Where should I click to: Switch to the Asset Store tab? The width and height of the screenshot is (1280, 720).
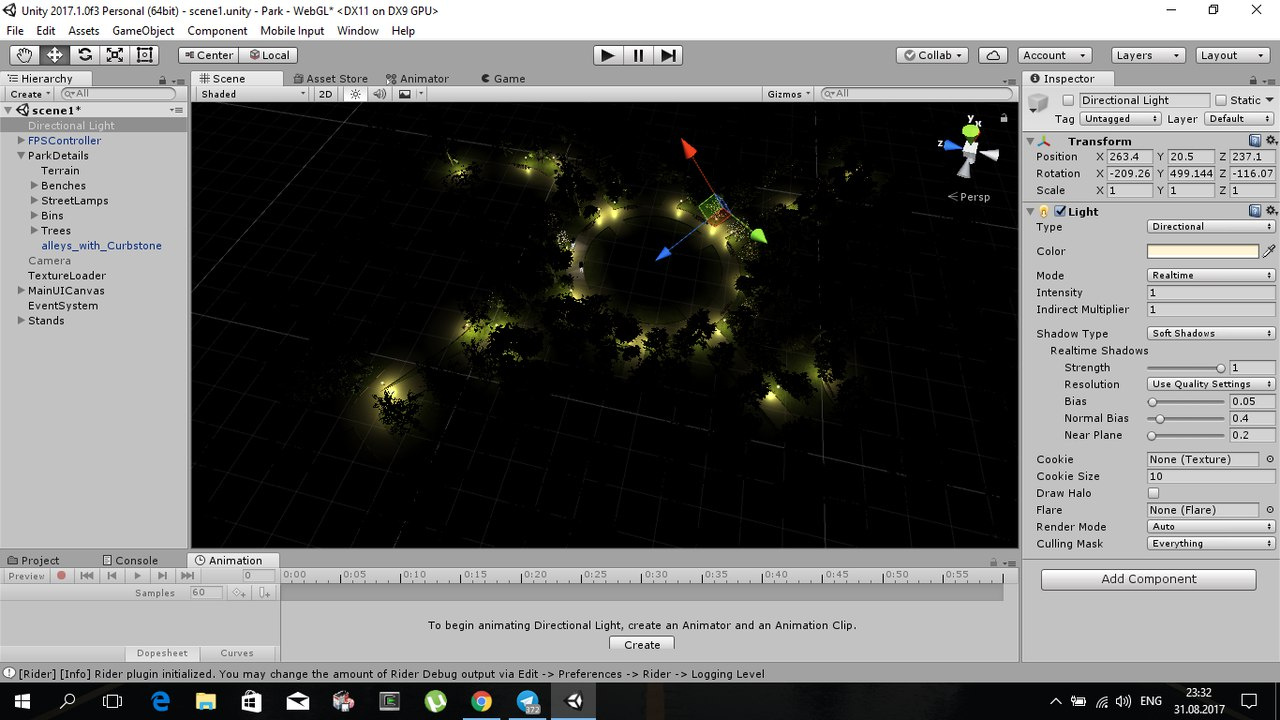(x=331, y=78)
